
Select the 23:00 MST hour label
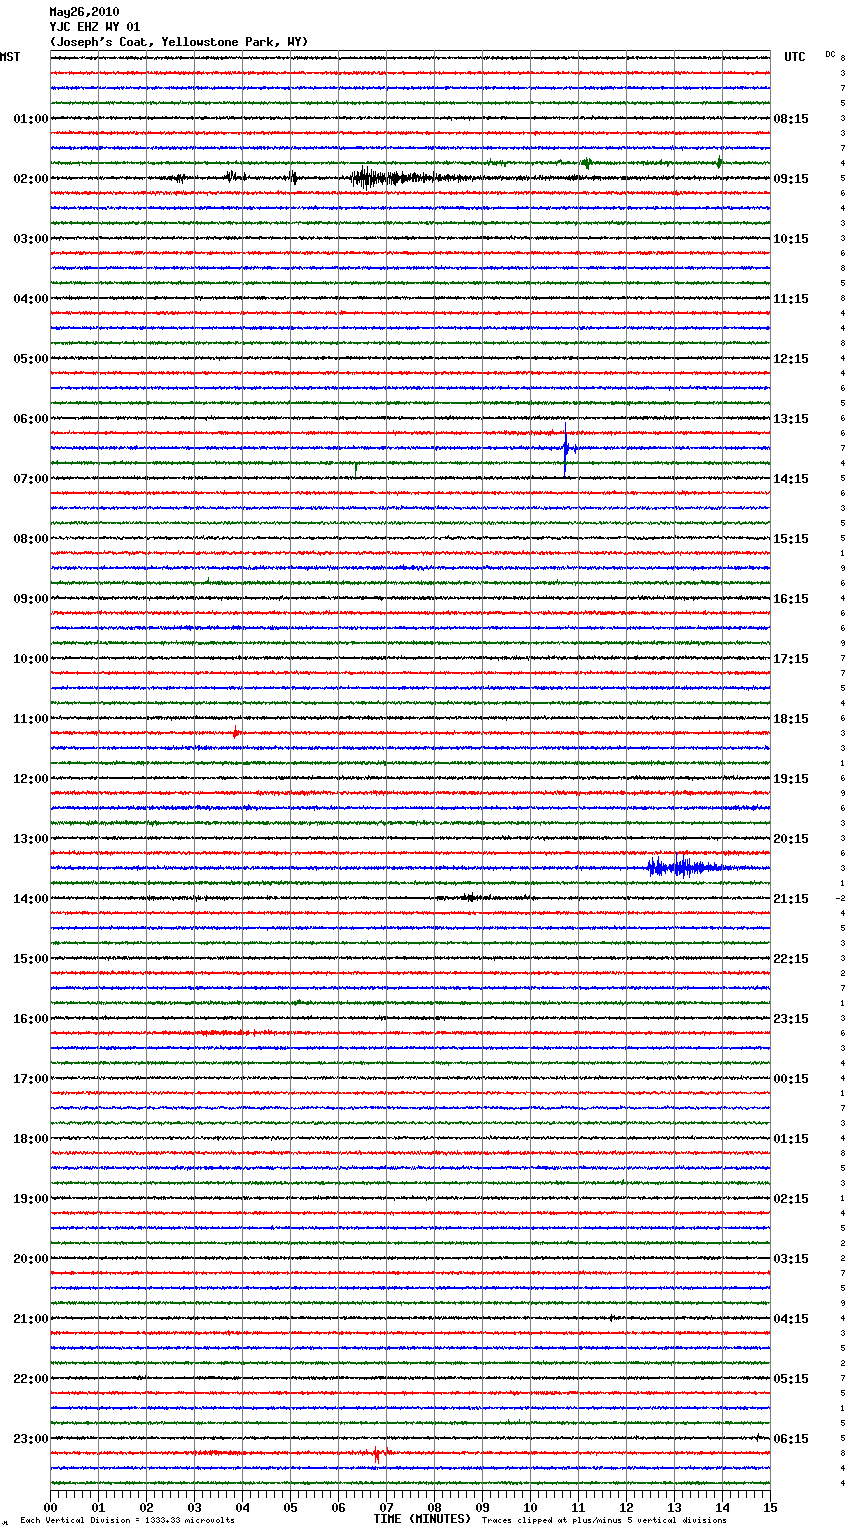[31, 1439]
